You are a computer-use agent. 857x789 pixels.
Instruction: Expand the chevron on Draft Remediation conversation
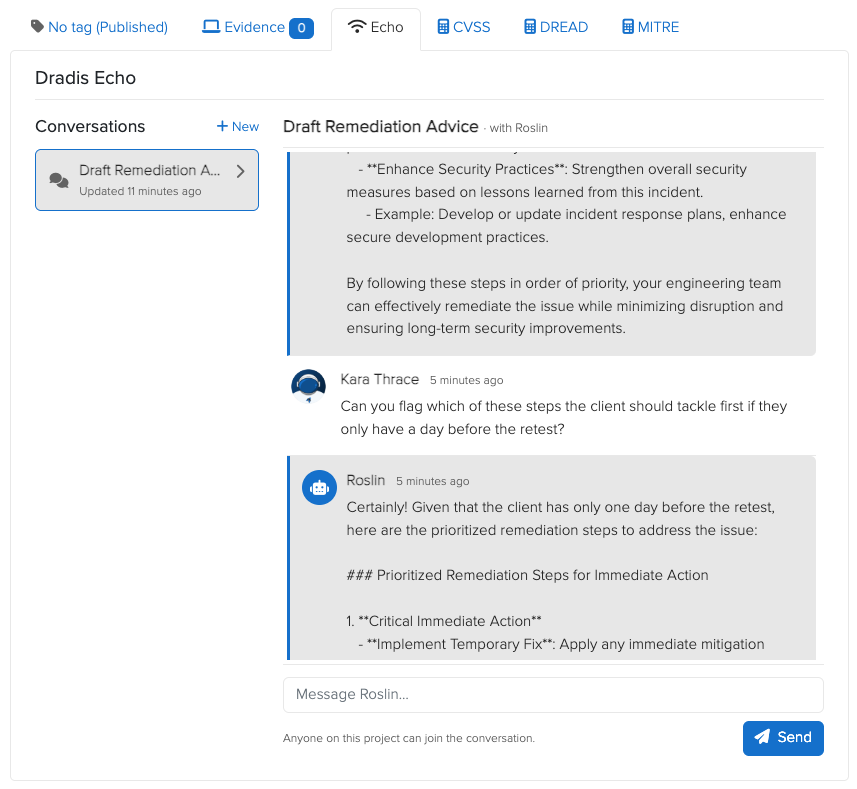240,172
